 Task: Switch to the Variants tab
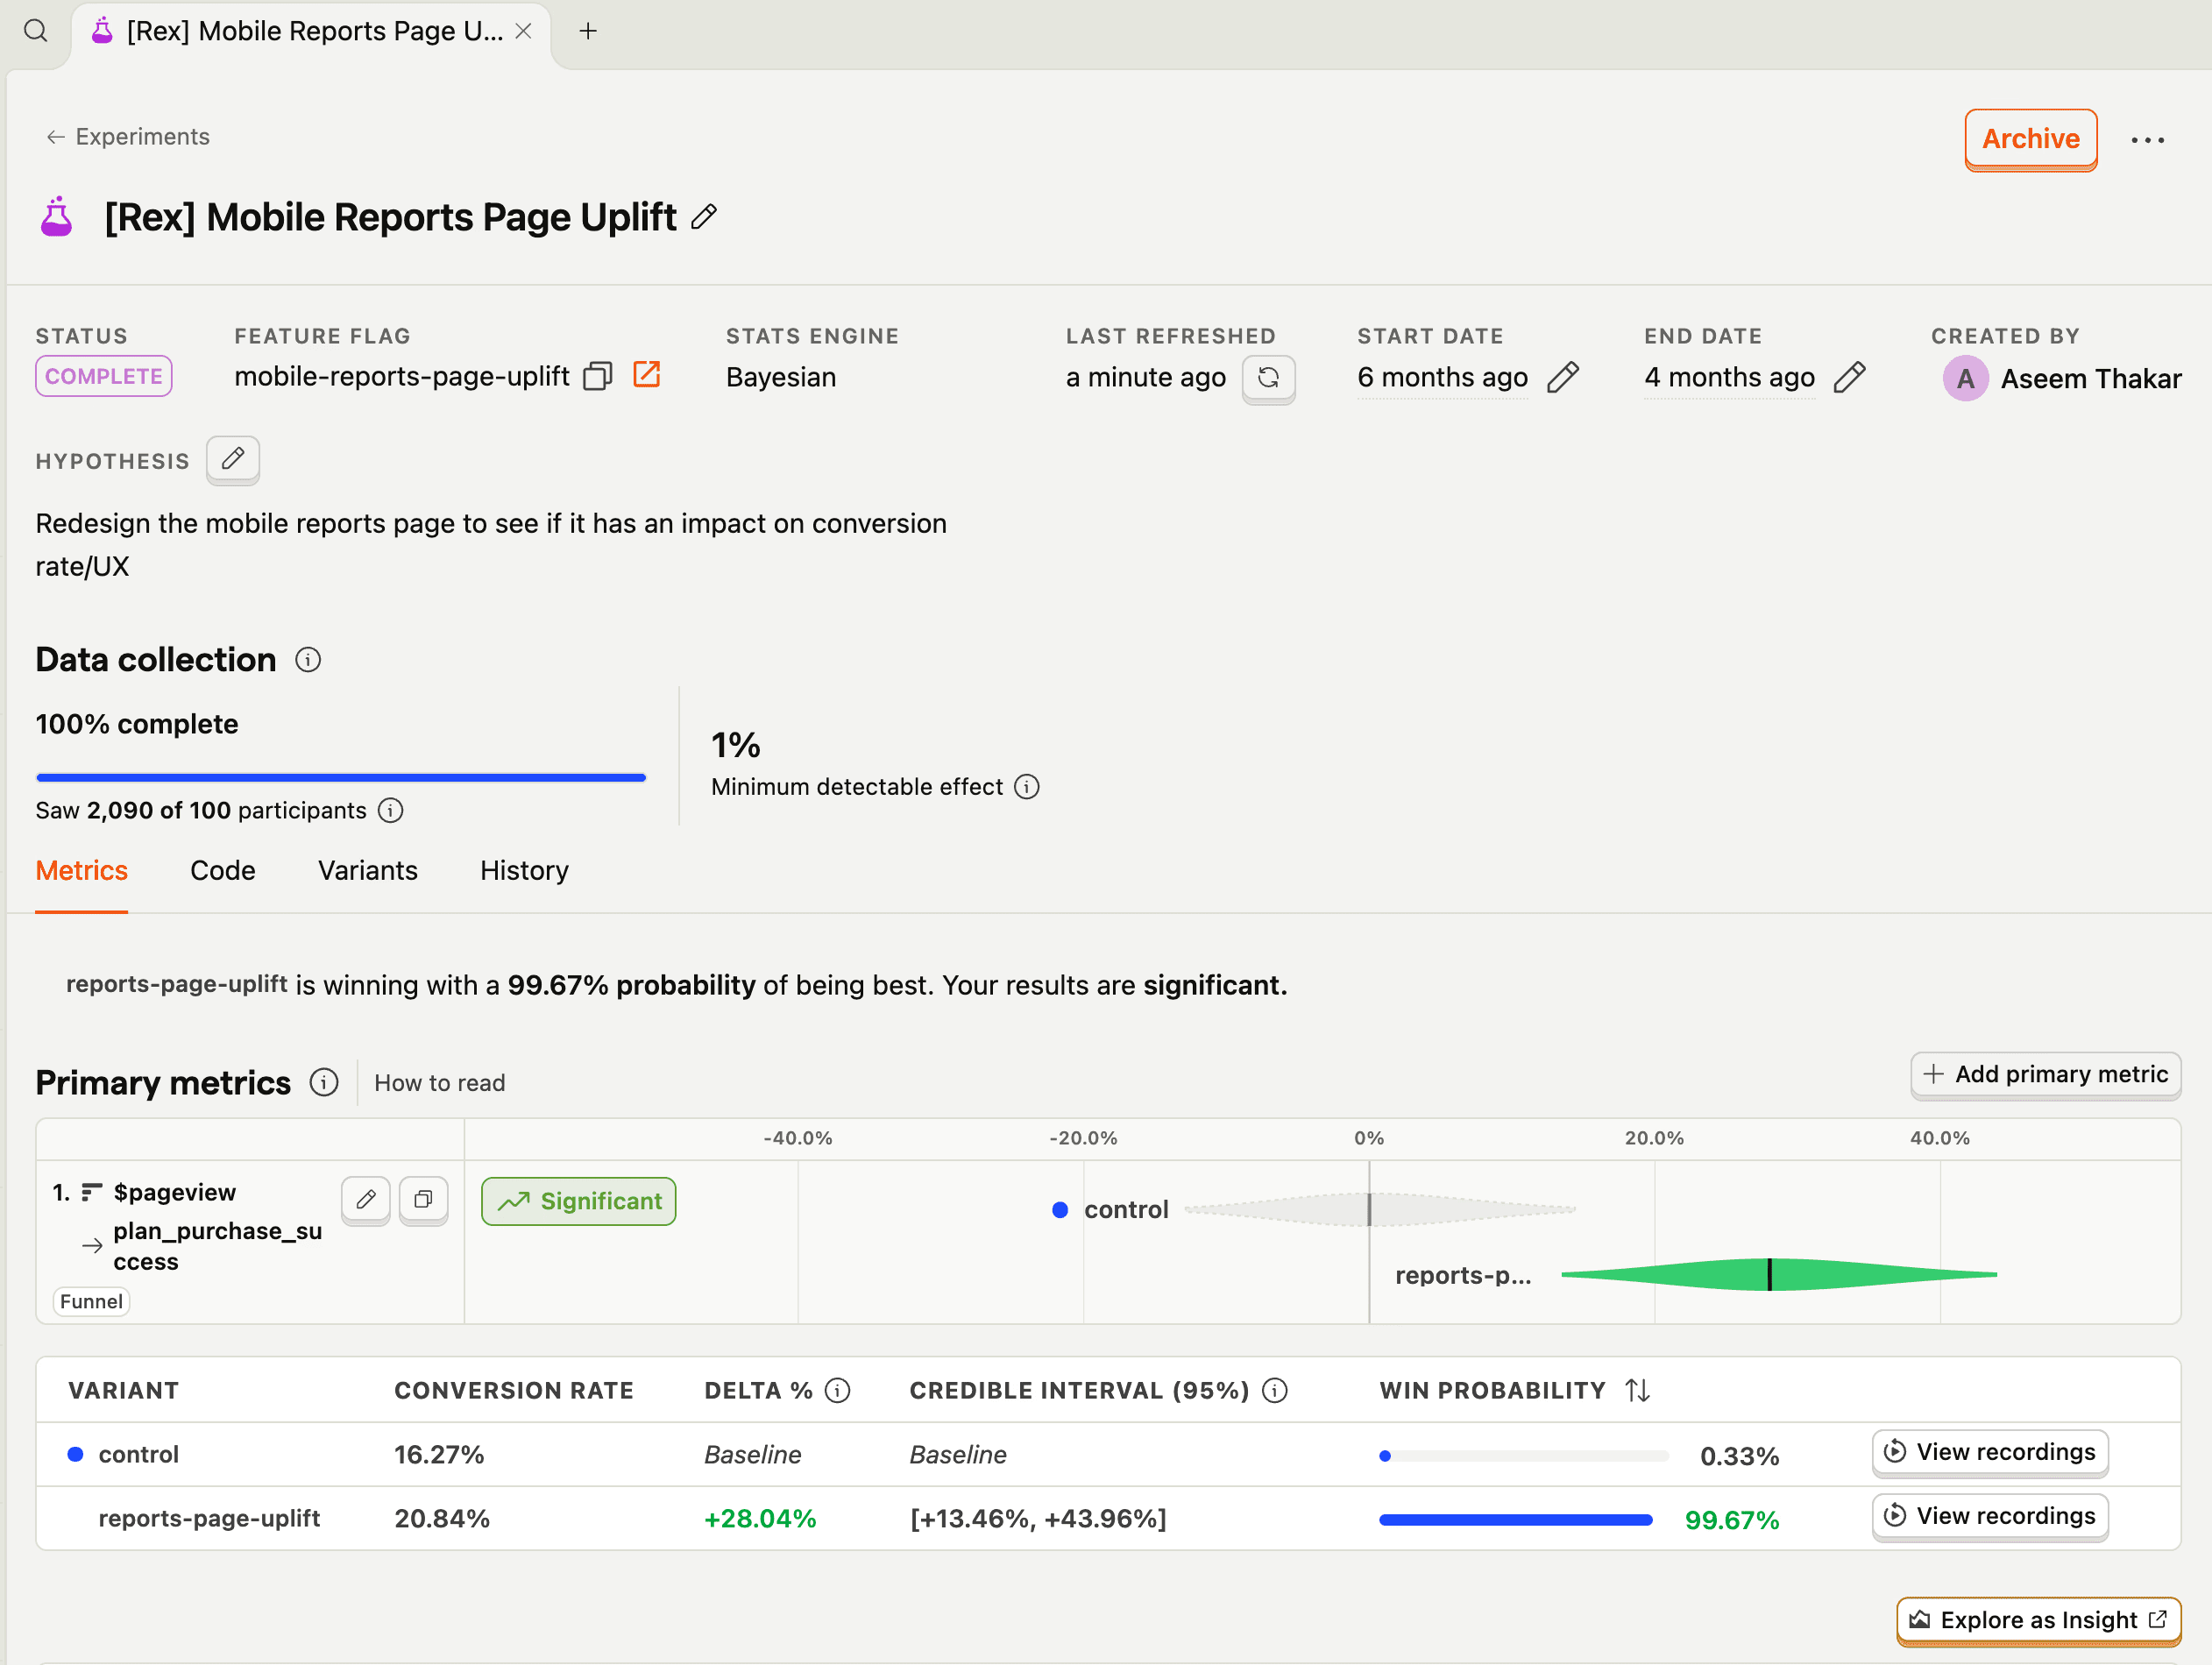pyautogui.click(x=367, y=870)
